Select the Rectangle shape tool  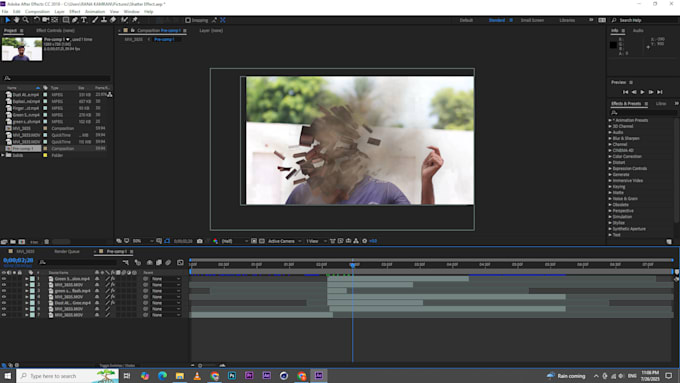click(x=66, y=20)
